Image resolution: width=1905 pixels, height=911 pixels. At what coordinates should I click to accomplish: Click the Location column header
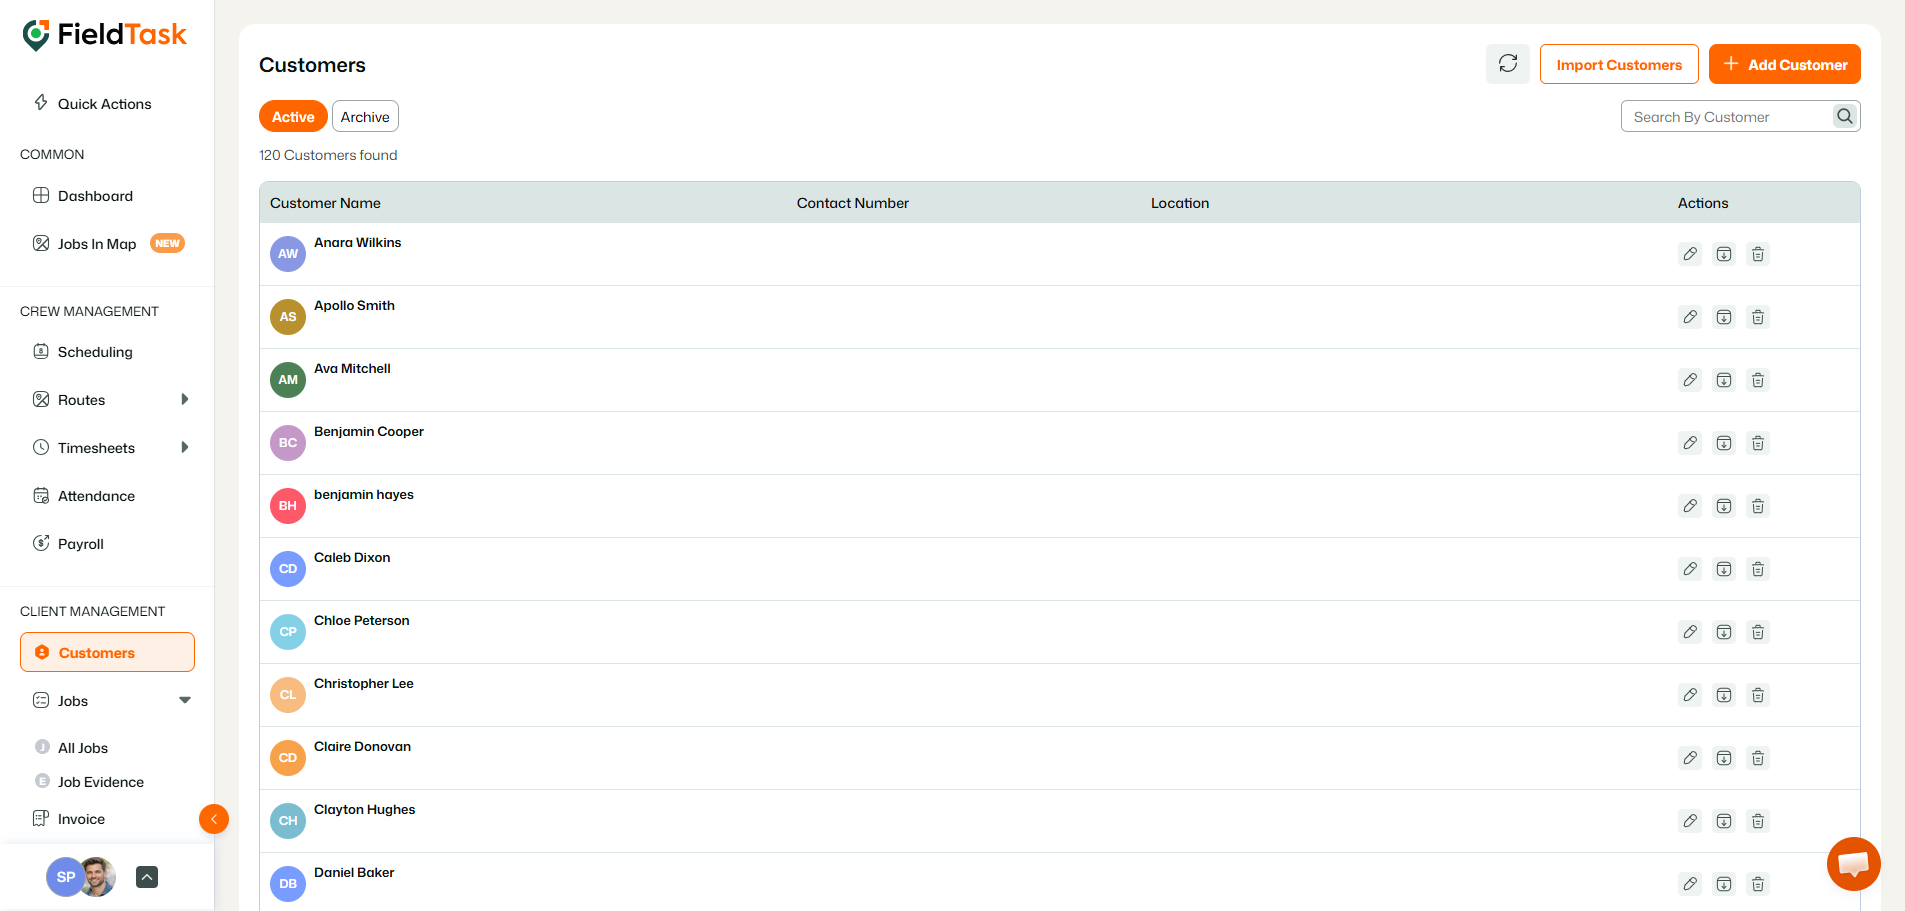point(1180,203)
